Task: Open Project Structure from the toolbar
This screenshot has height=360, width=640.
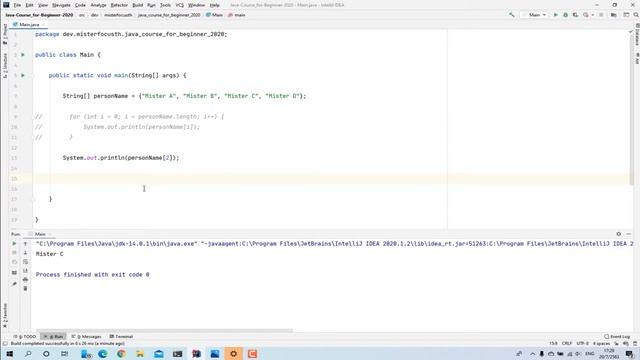Action: [x=613, y=15]
